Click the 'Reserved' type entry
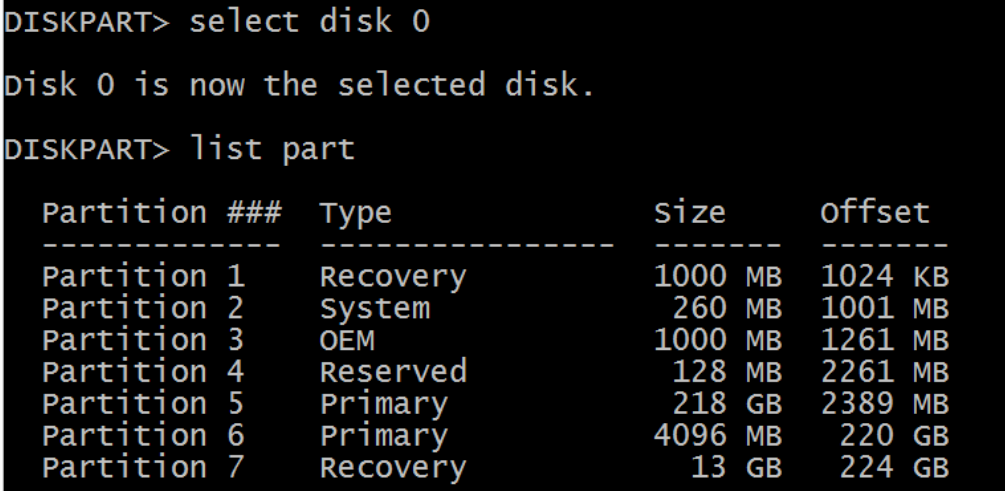 pyautogui.click(x=392, y=372)
